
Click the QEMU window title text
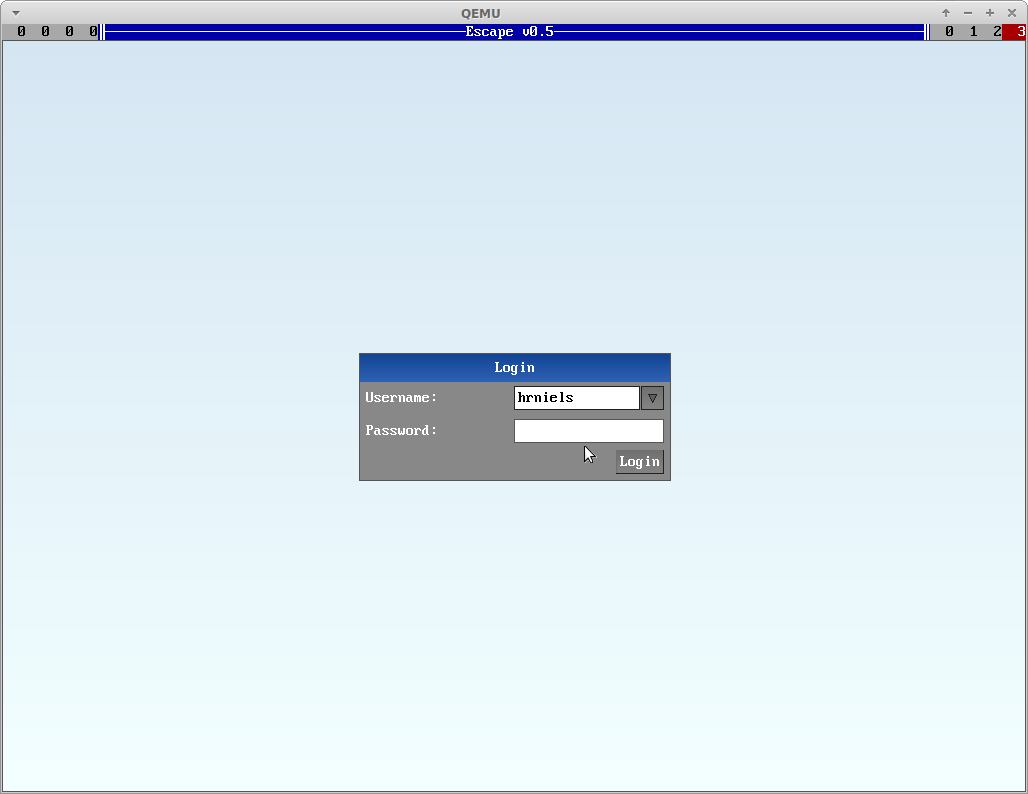point(481,13)
